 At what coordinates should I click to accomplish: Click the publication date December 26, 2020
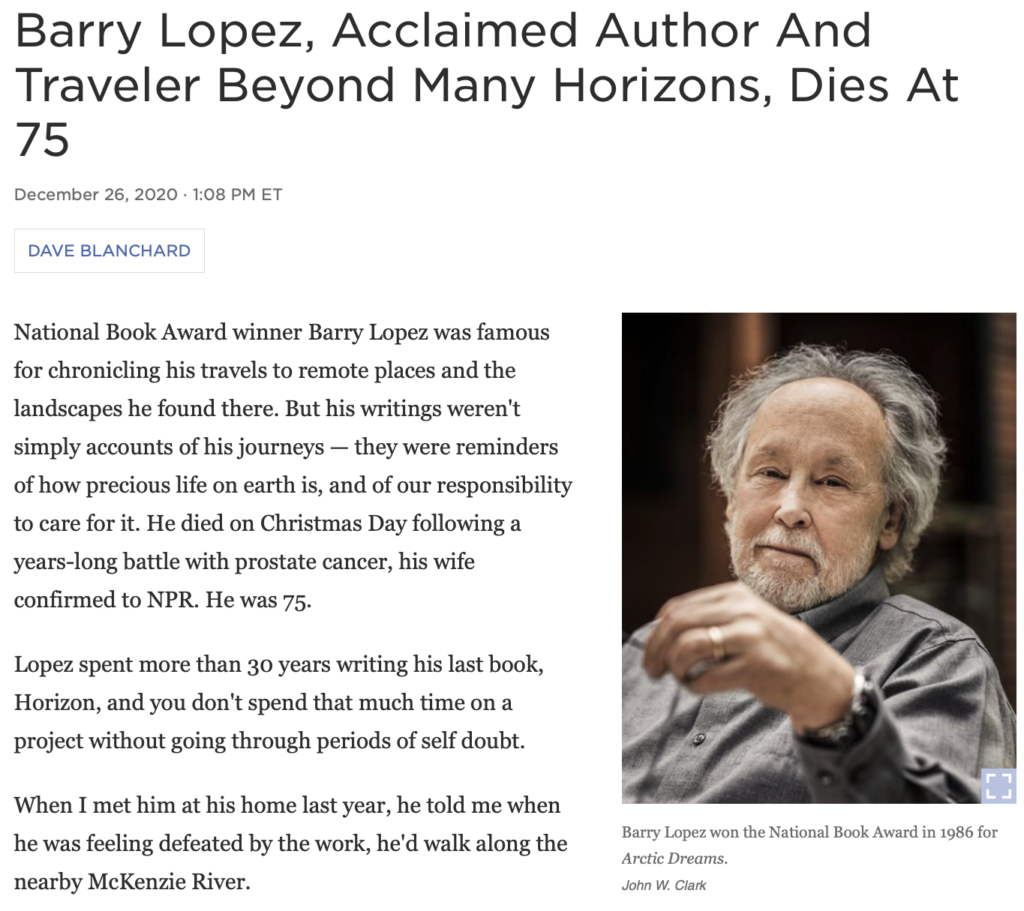pos(95,194)
